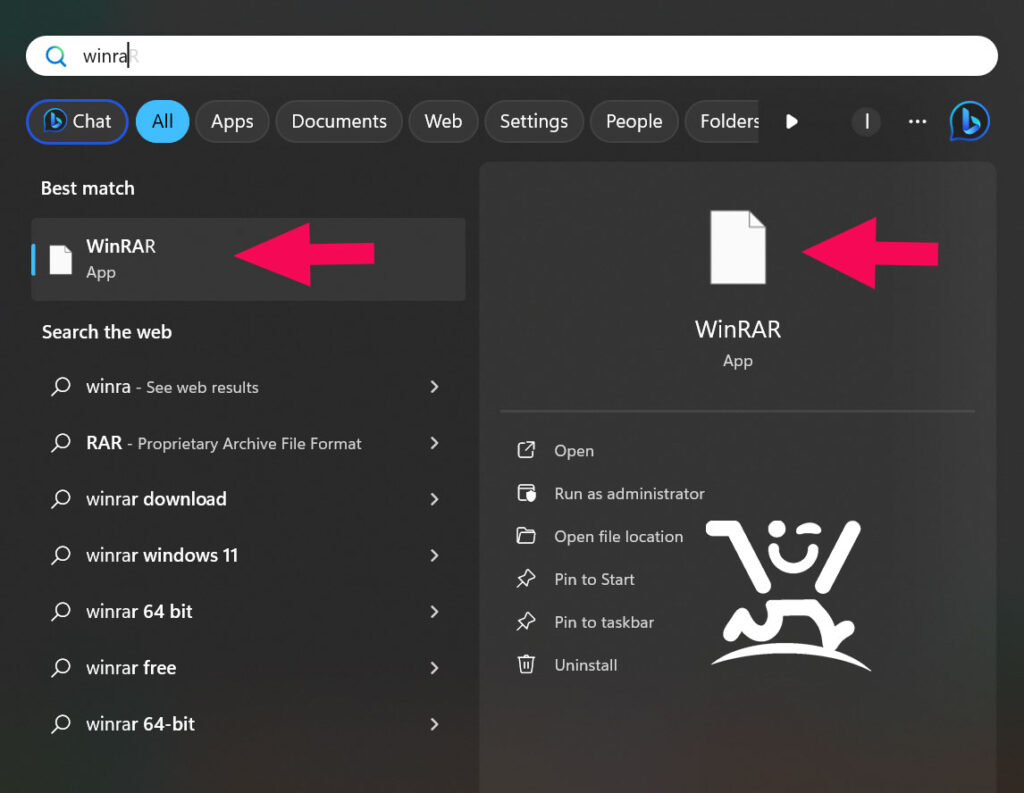Click the WinRAR file icon in best match
1024x793 pixels.
tap(61, 260)
